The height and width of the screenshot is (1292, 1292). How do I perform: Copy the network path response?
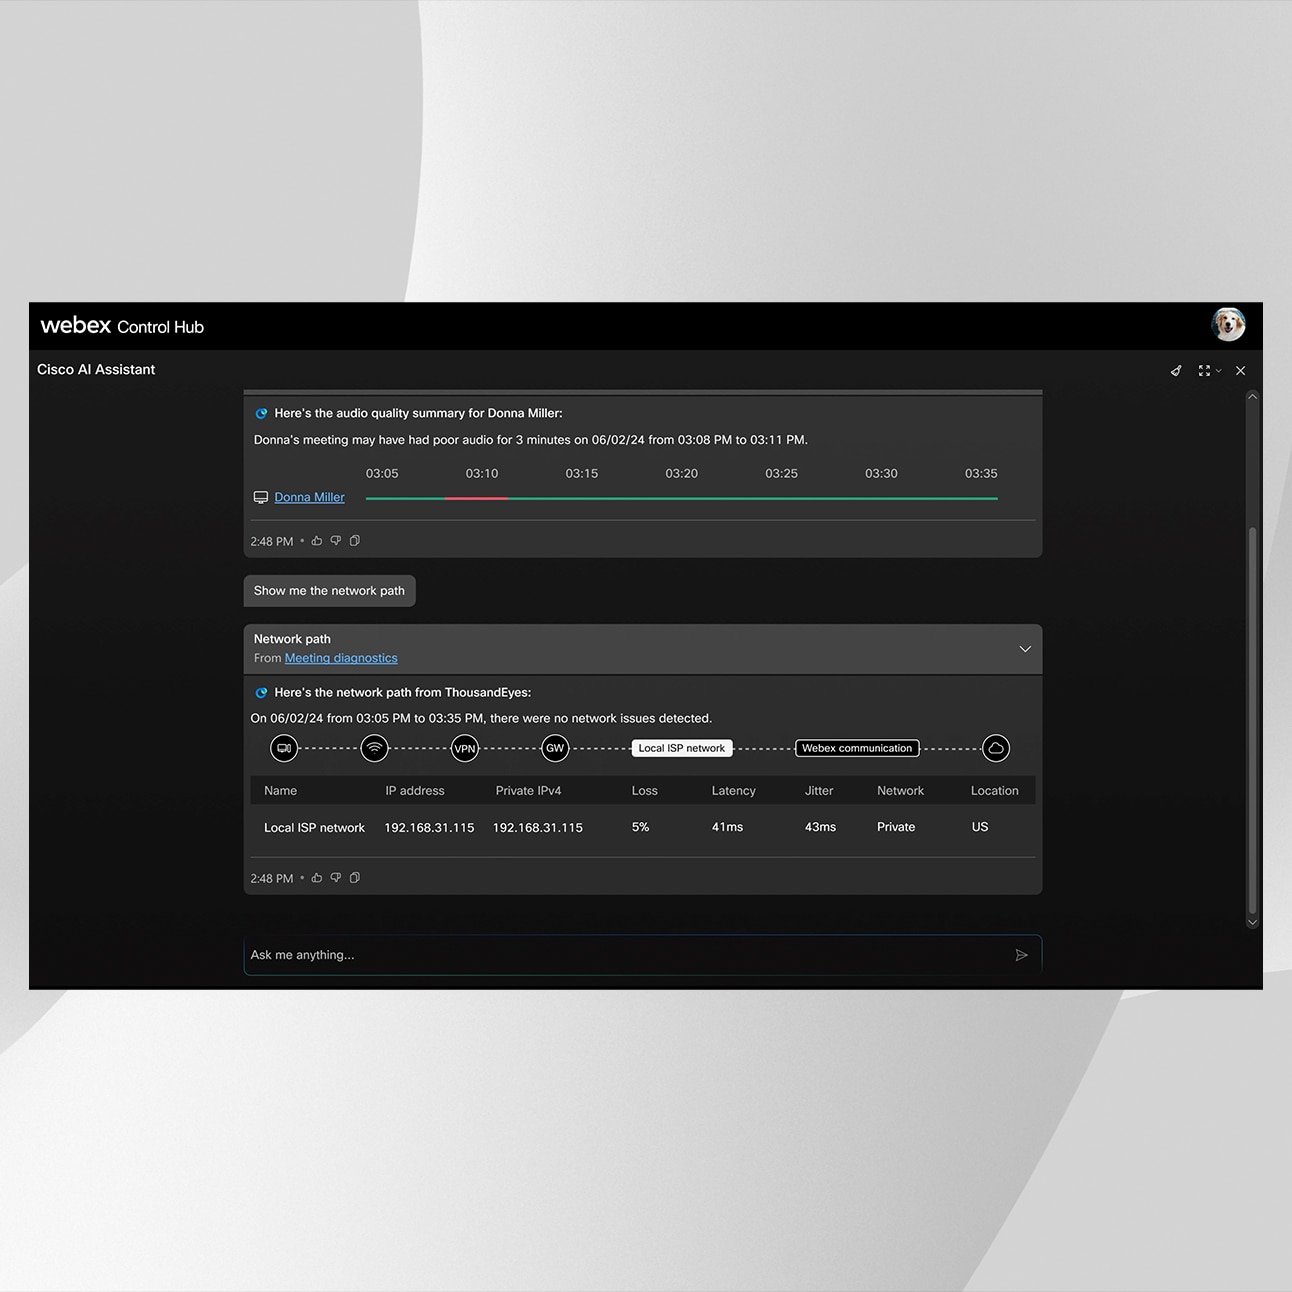tap(355, 878)
